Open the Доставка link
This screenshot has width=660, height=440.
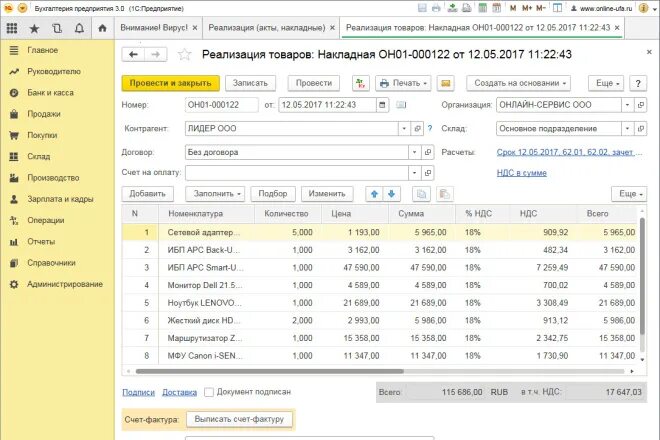[179, 392]
